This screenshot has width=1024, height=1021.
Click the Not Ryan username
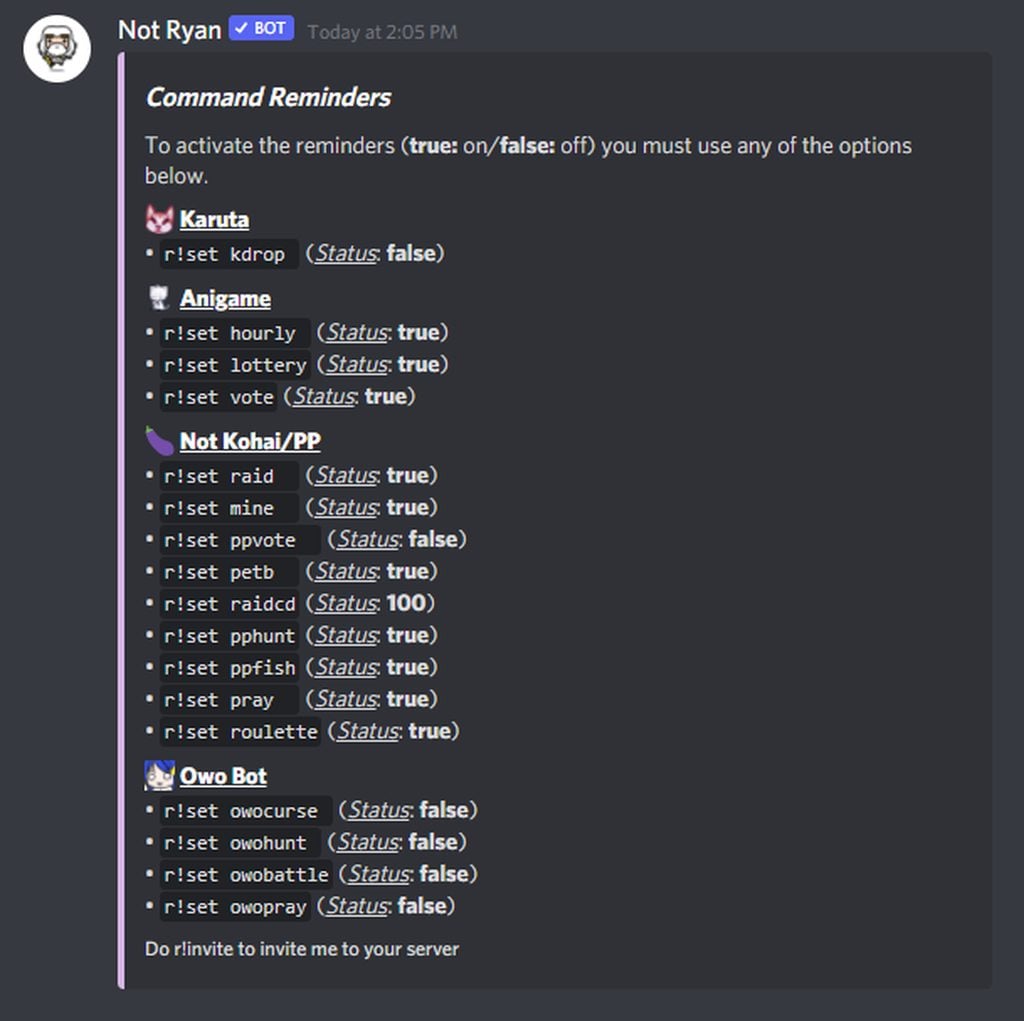pos(169,30)
